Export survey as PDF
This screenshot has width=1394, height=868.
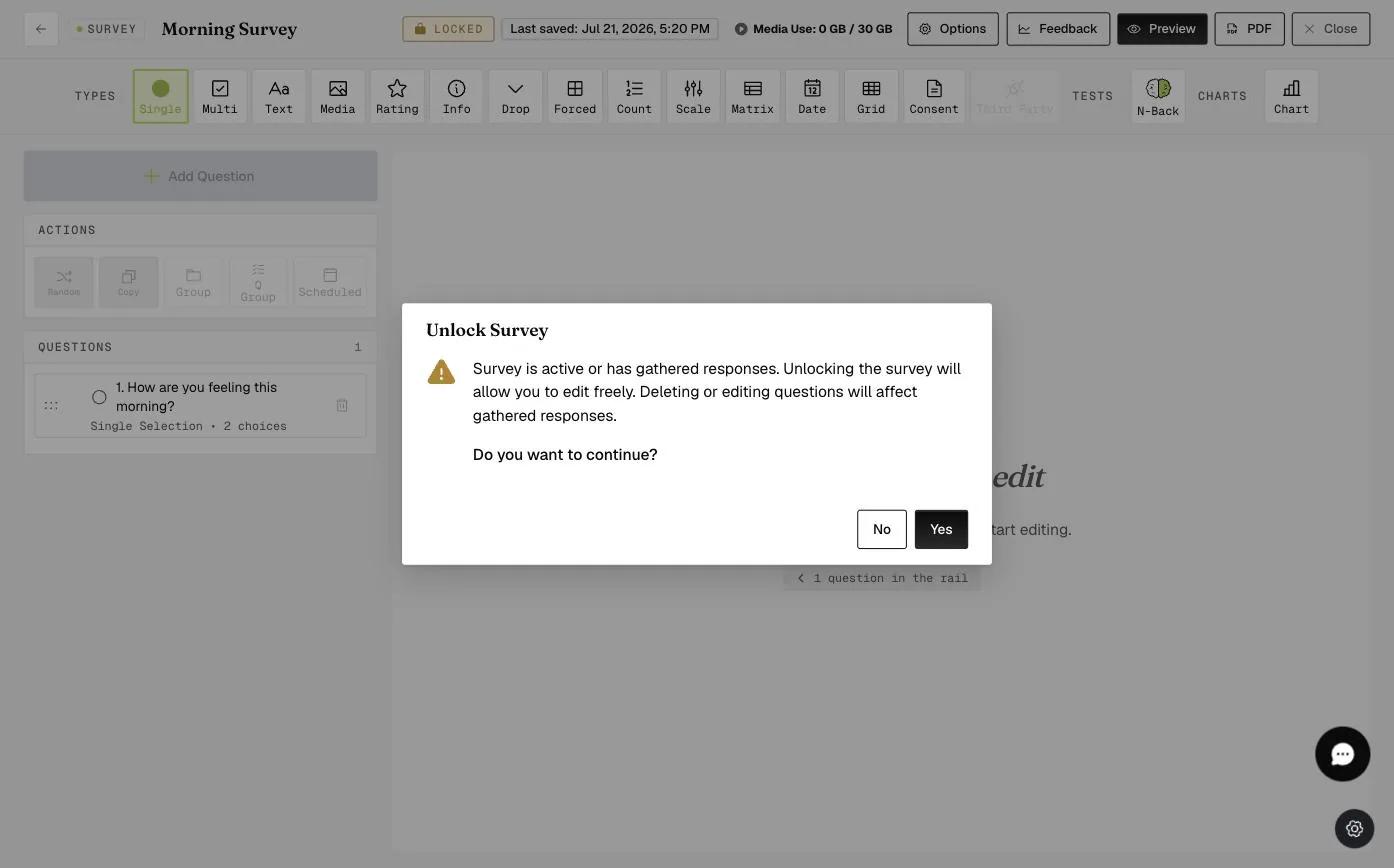(1249, 29)
